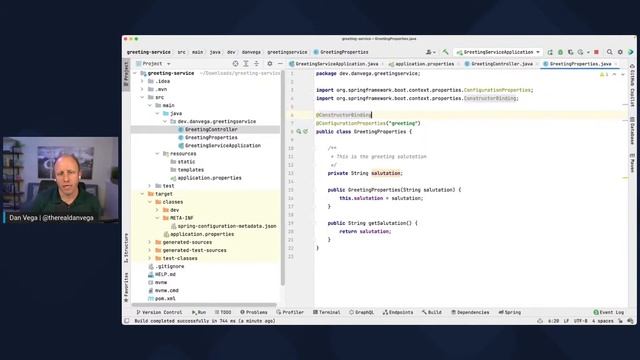
Task: Click the green arrow icon at the toolbar's right end
Action: 631,52
